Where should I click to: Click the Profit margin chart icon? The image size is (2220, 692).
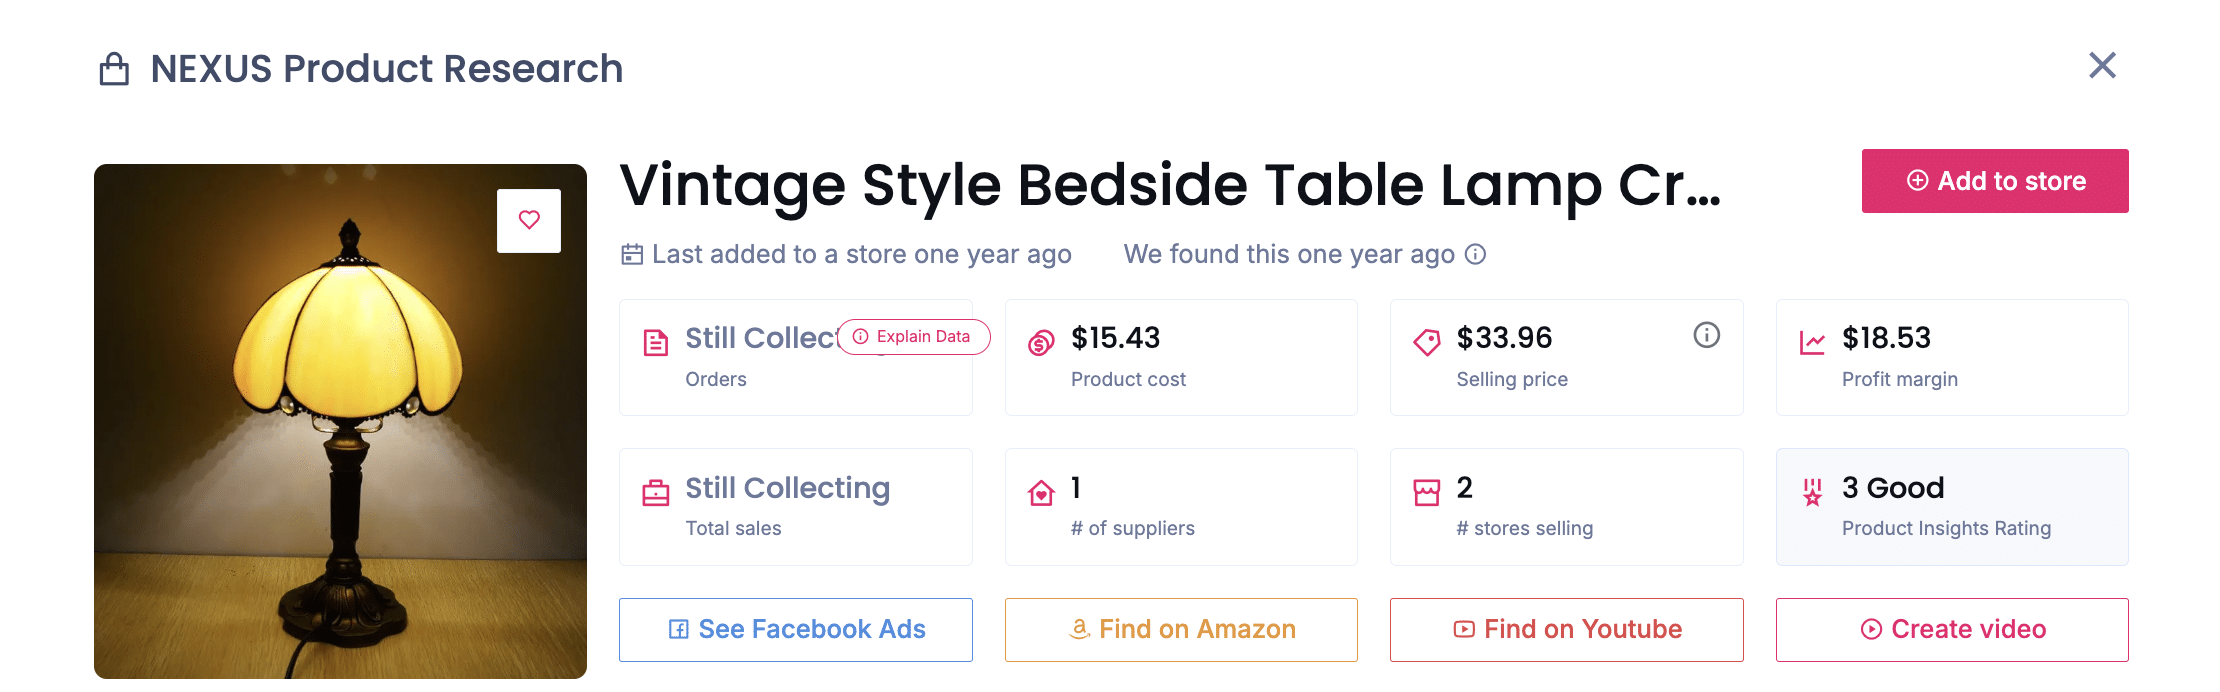[x=1812, y=343]
